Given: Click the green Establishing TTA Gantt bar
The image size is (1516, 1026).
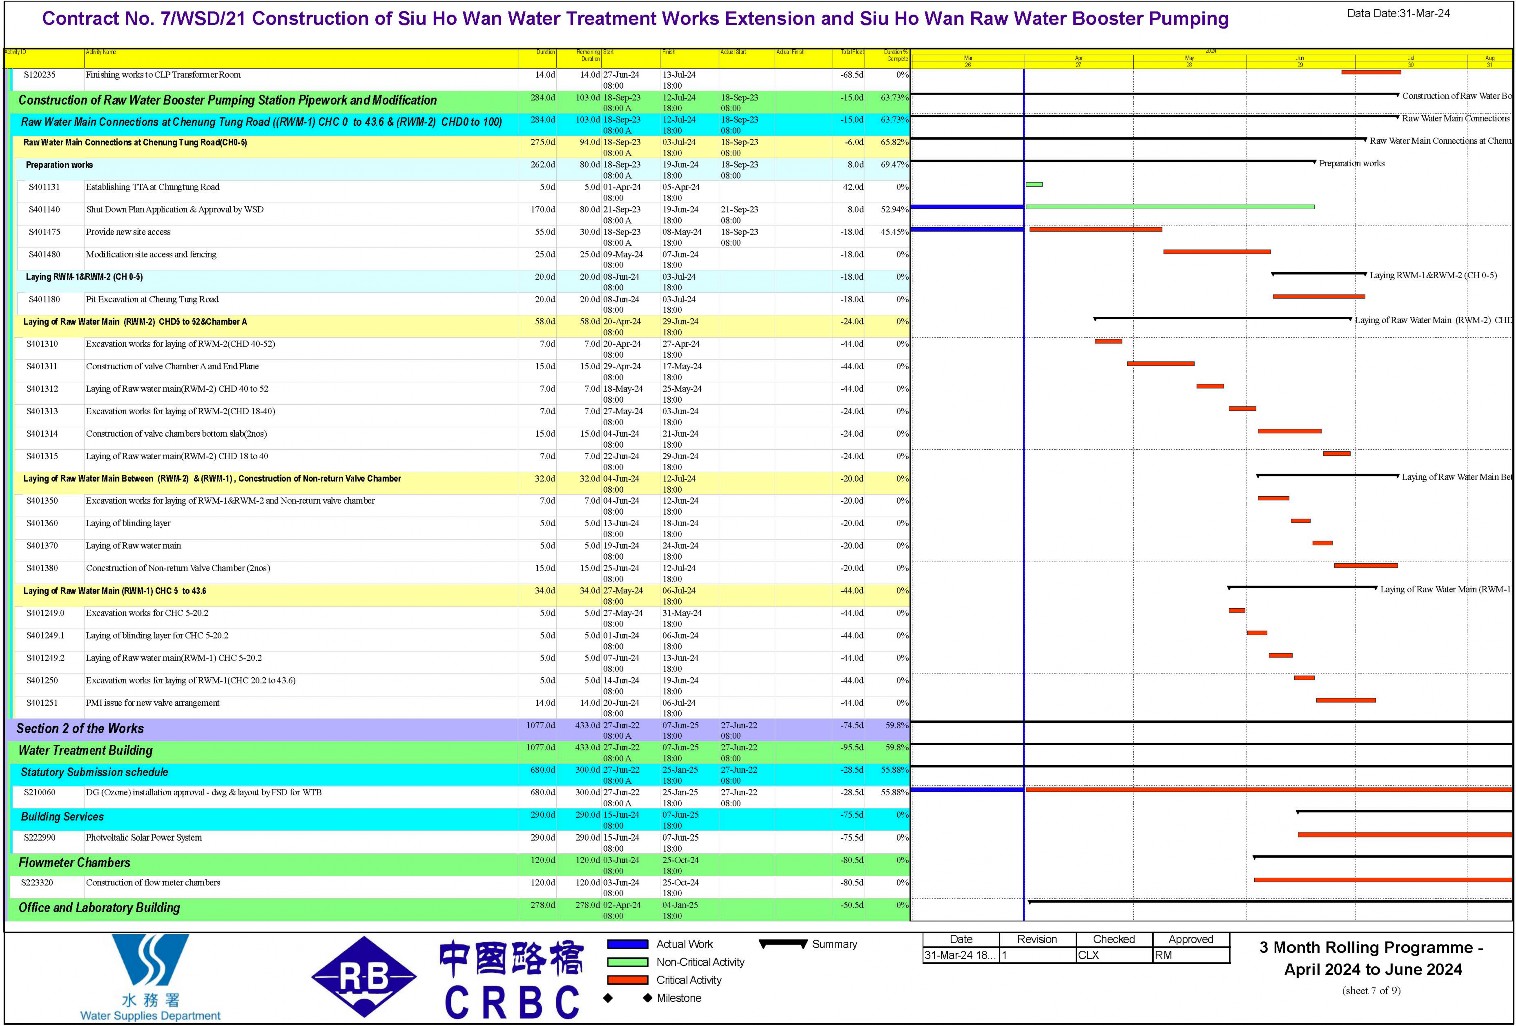Looking at the screenshot, I should pos(1034,184).
